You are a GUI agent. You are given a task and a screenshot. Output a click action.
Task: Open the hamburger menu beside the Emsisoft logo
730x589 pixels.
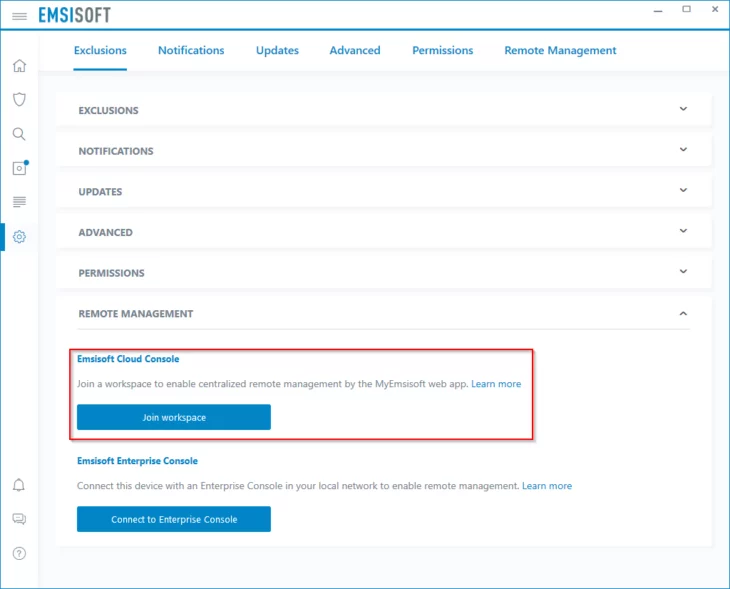point(19,16)
